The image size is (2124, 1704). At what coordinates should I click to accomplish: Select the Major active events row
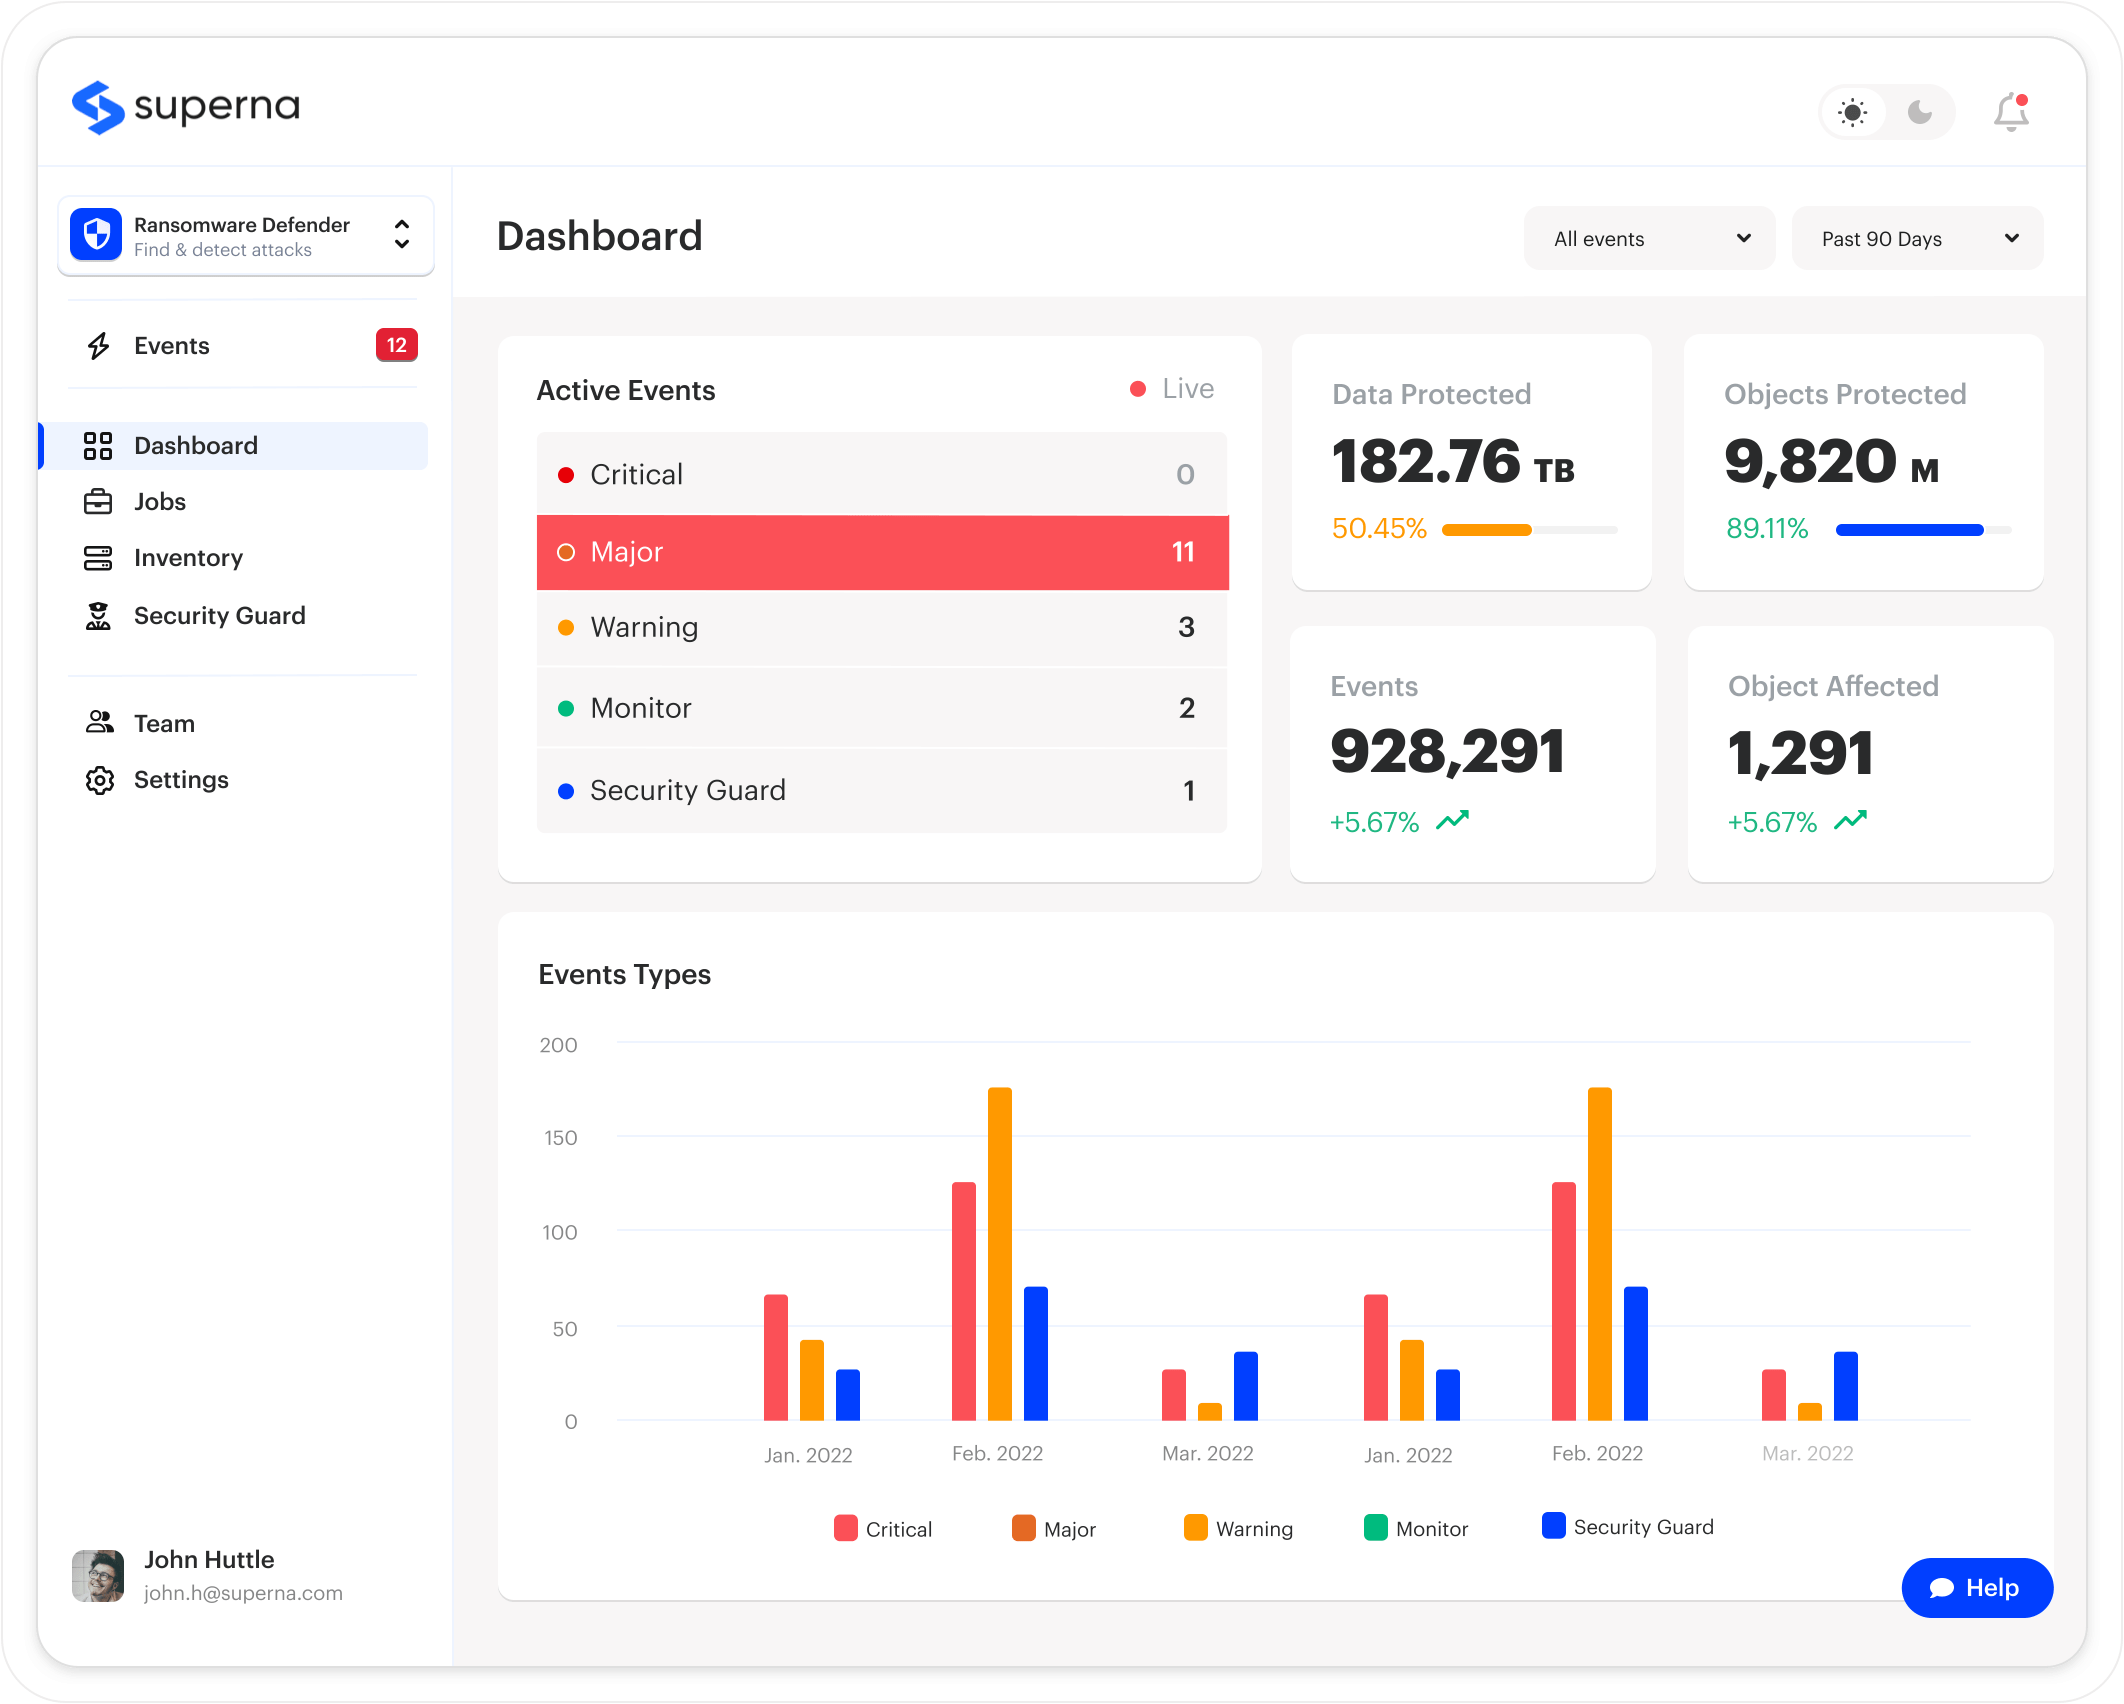pos(882,552)
